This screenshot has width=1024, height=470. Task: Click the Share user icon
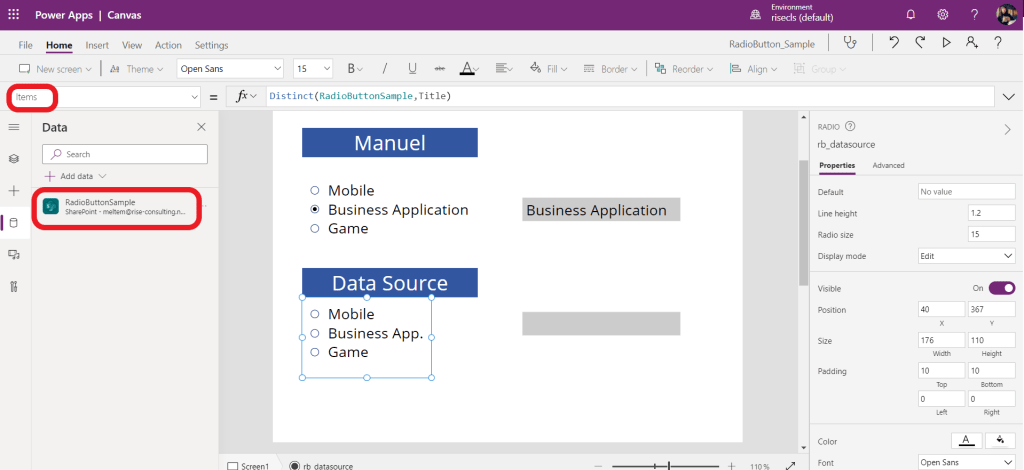[x=971, y=43]
